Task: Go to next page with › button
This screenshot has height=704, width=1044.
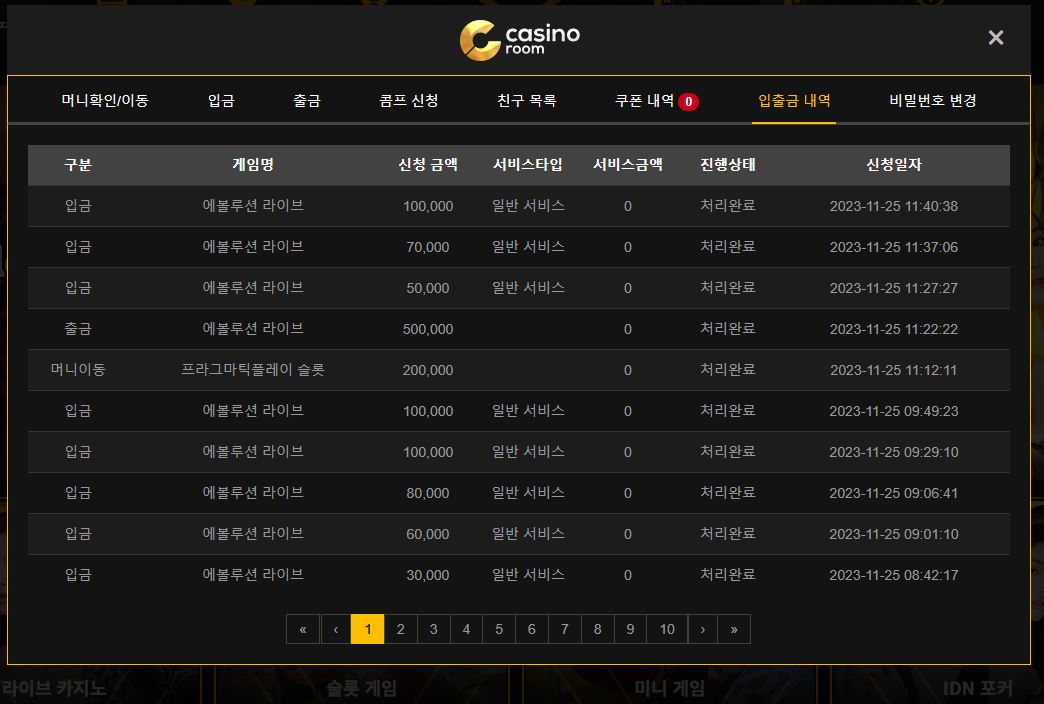Action: click(702, 629)
